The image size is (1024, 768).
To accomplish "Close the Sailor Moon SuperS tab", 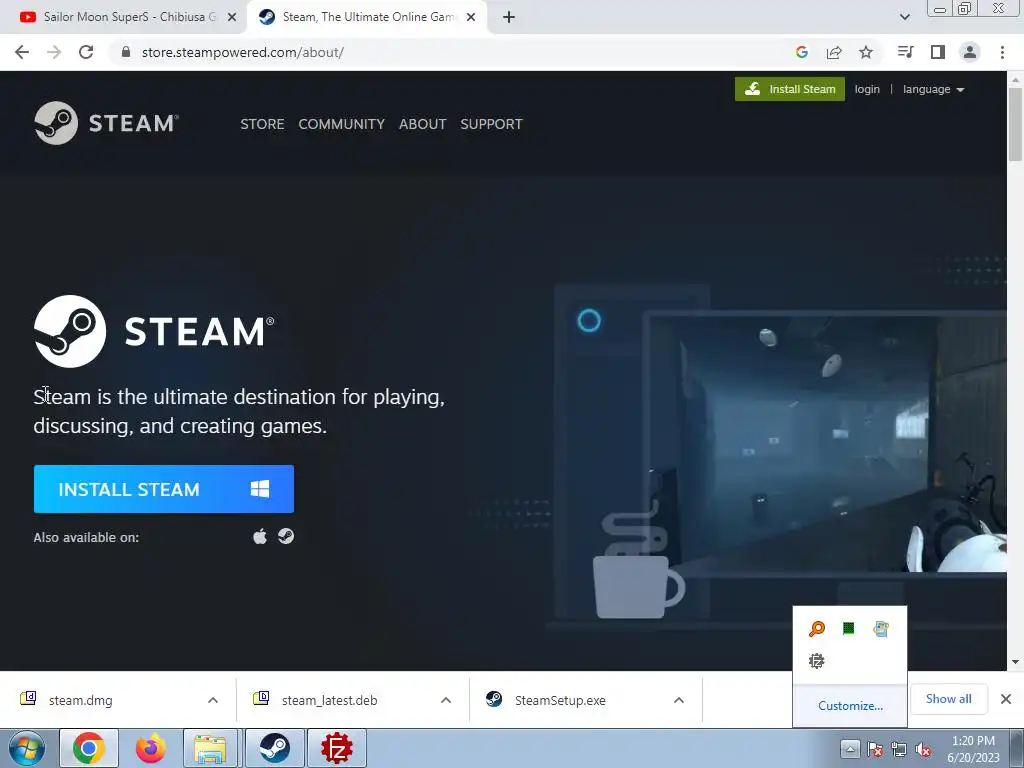I will (x=232, y=18).
